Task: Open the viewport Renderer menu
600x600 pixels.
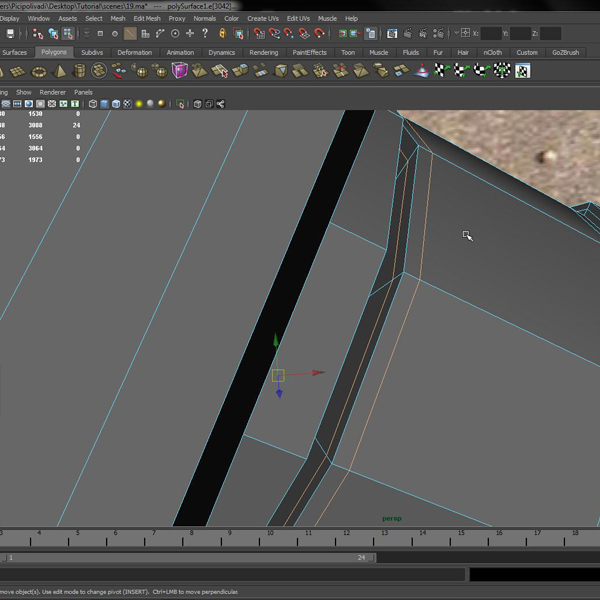Action: [x=52, y=92]
